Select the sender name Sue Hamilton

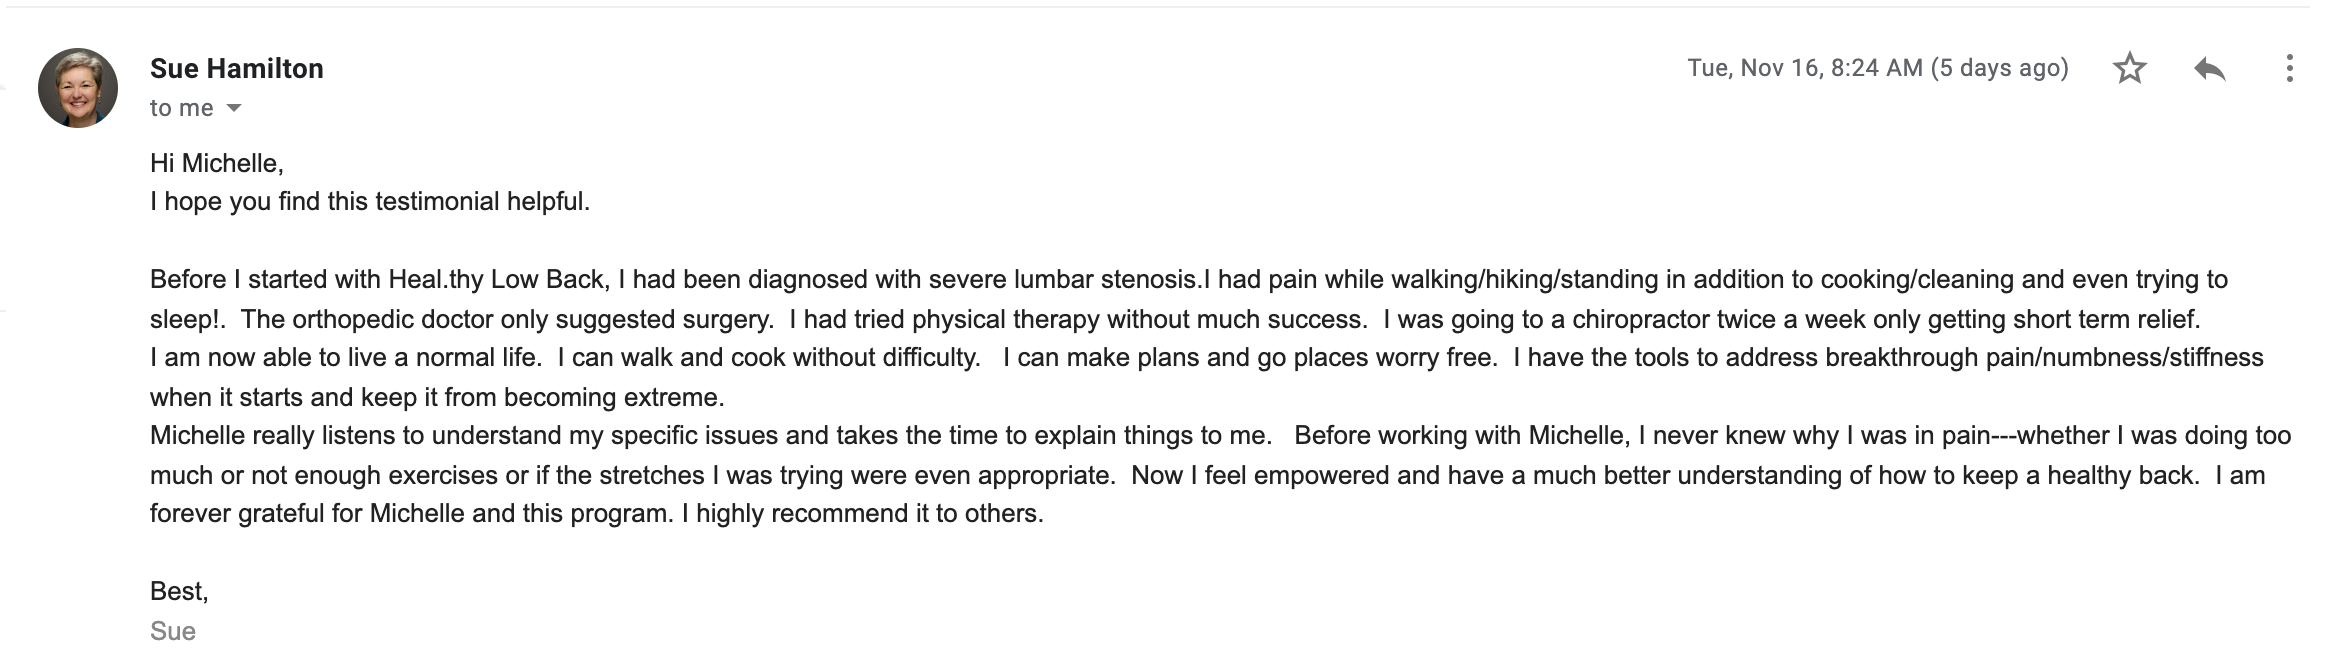pyautogui.click(x=237, y=68)
